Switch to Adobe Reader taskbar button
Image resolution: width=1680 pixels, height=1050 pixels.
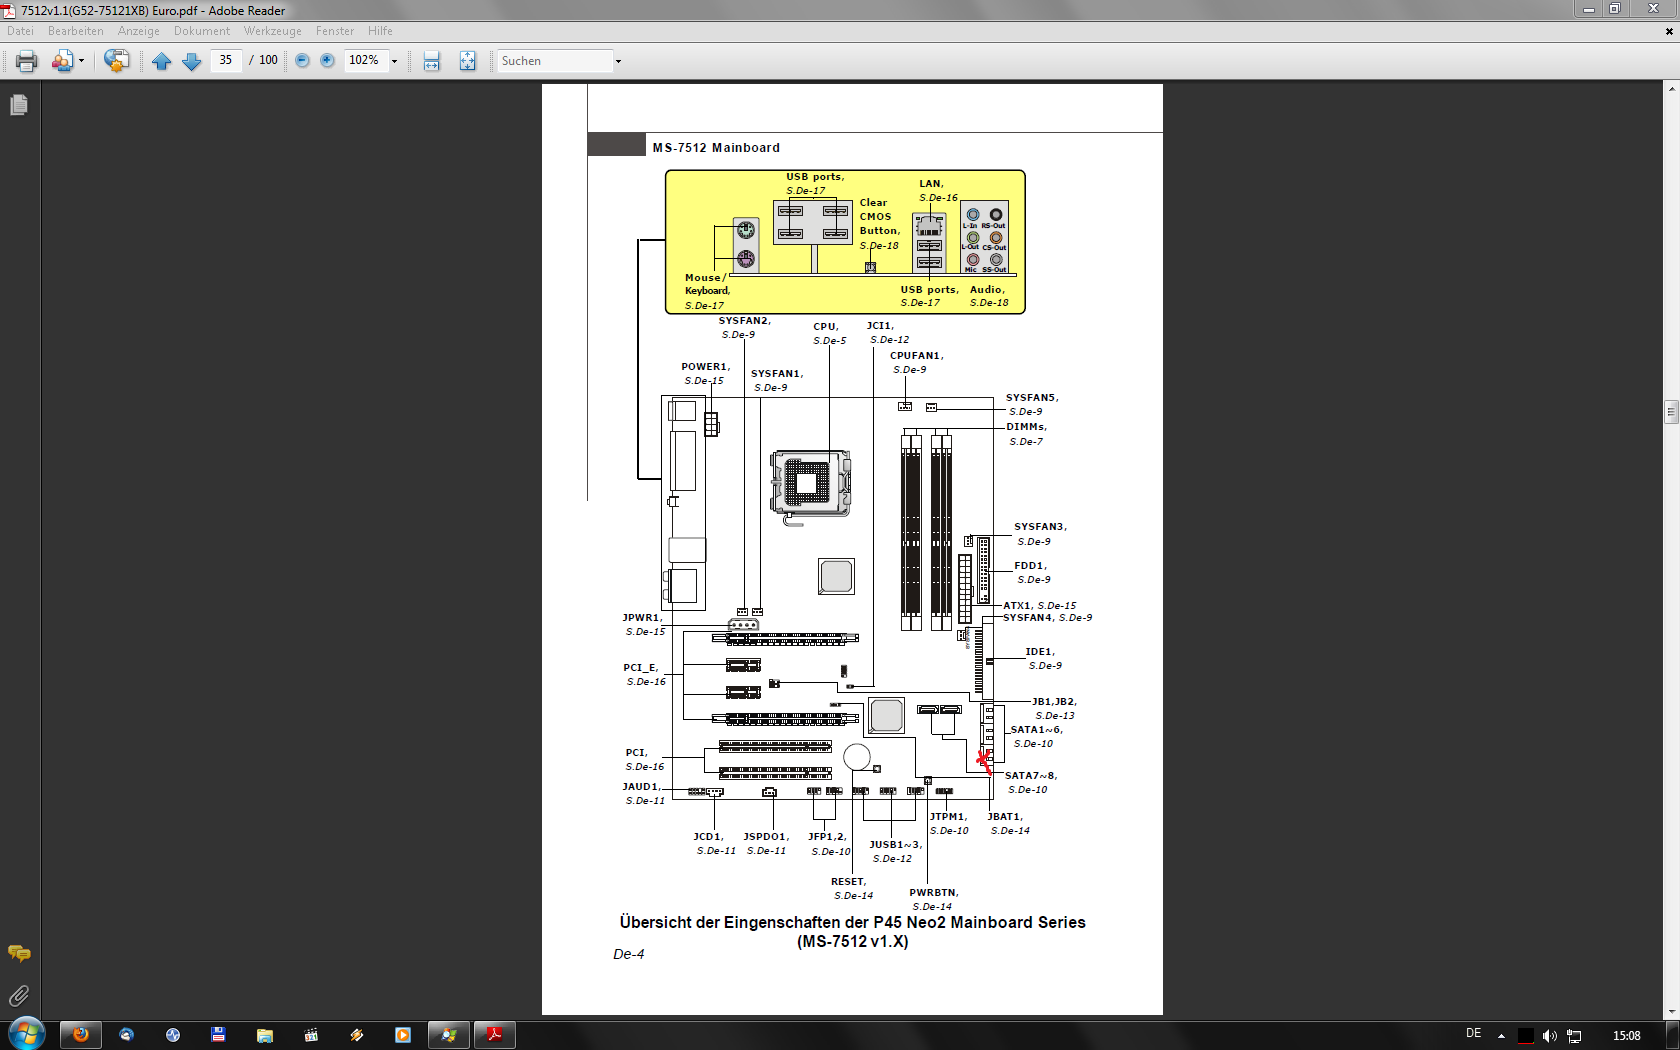click(495, 1035)
